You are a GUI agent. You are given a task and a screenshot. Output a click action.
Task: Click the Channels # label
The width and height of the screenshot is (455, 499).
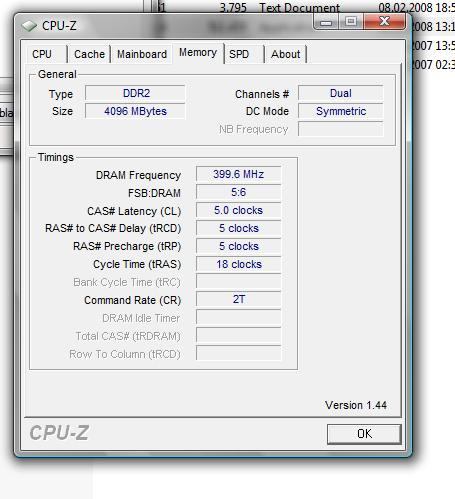(x=262, y=94)
